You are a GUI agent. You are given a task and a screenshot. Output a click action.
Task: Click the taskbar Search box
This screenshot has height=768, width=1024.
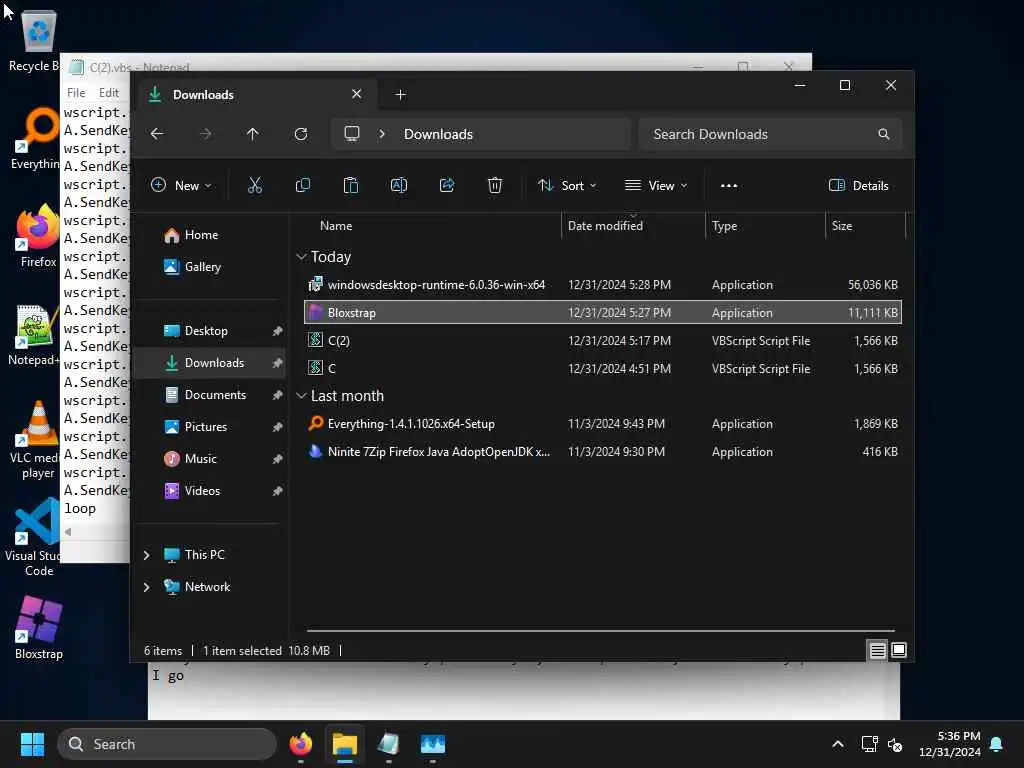pyautogui.click(x=167, y=744)
